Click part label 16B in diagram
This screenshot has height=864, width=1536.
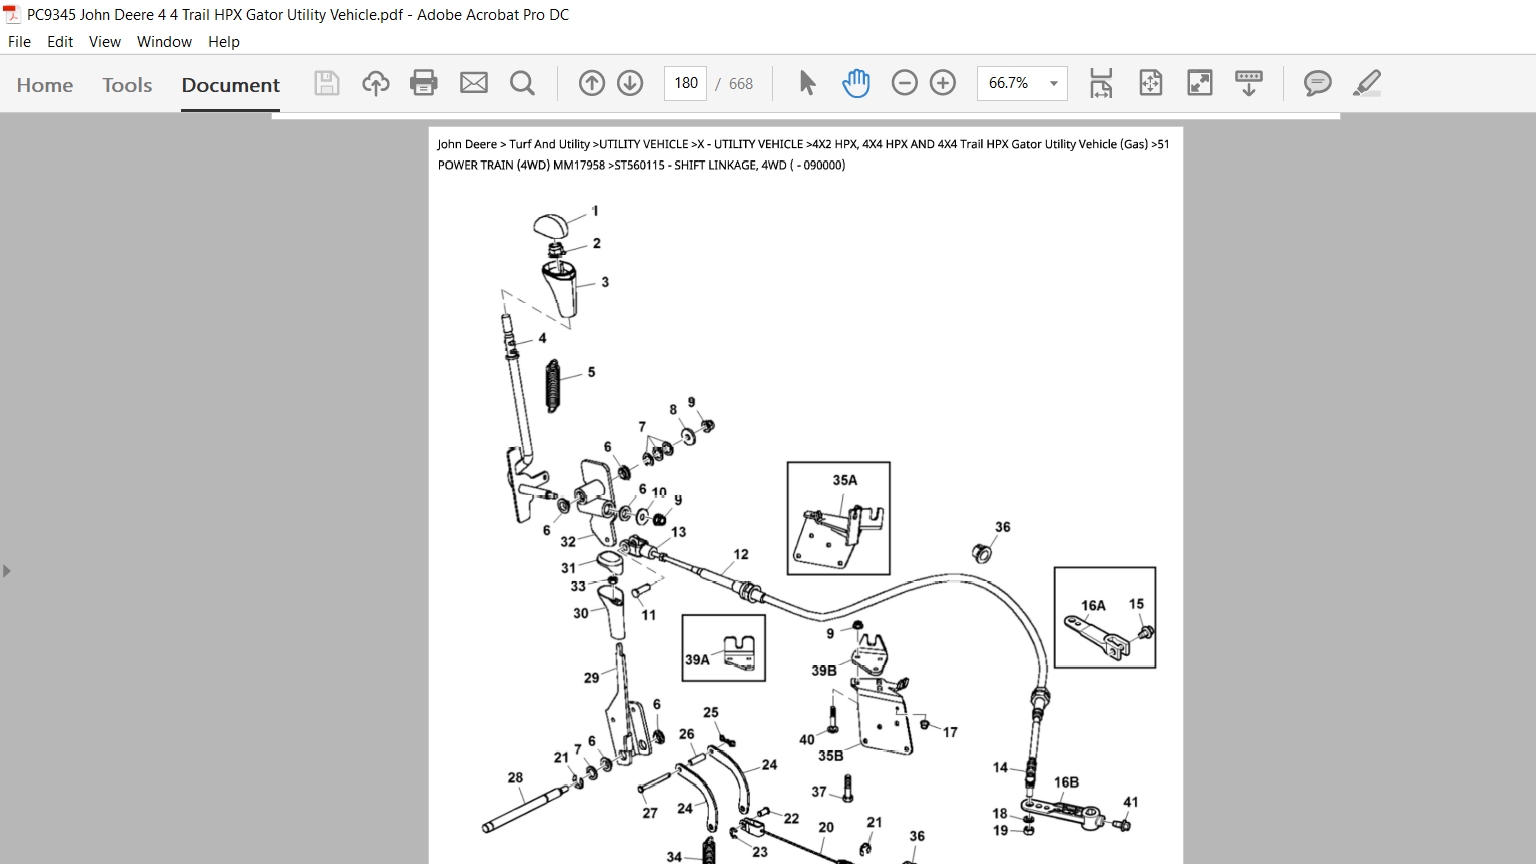pos(1066,782)
